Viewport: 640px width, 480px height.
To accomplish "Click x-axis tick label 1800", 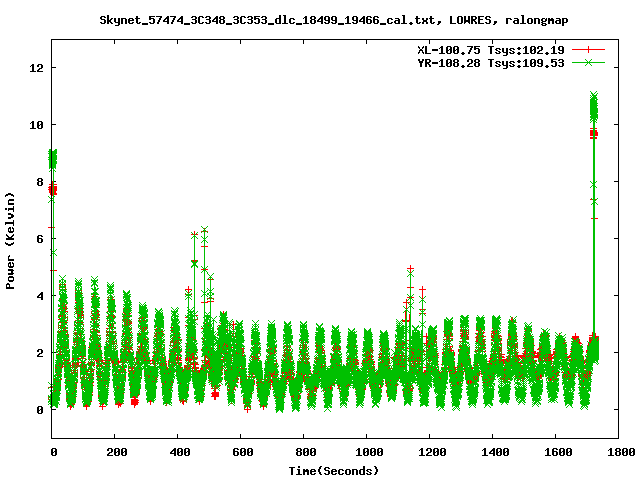I will [x=620, y=452].
